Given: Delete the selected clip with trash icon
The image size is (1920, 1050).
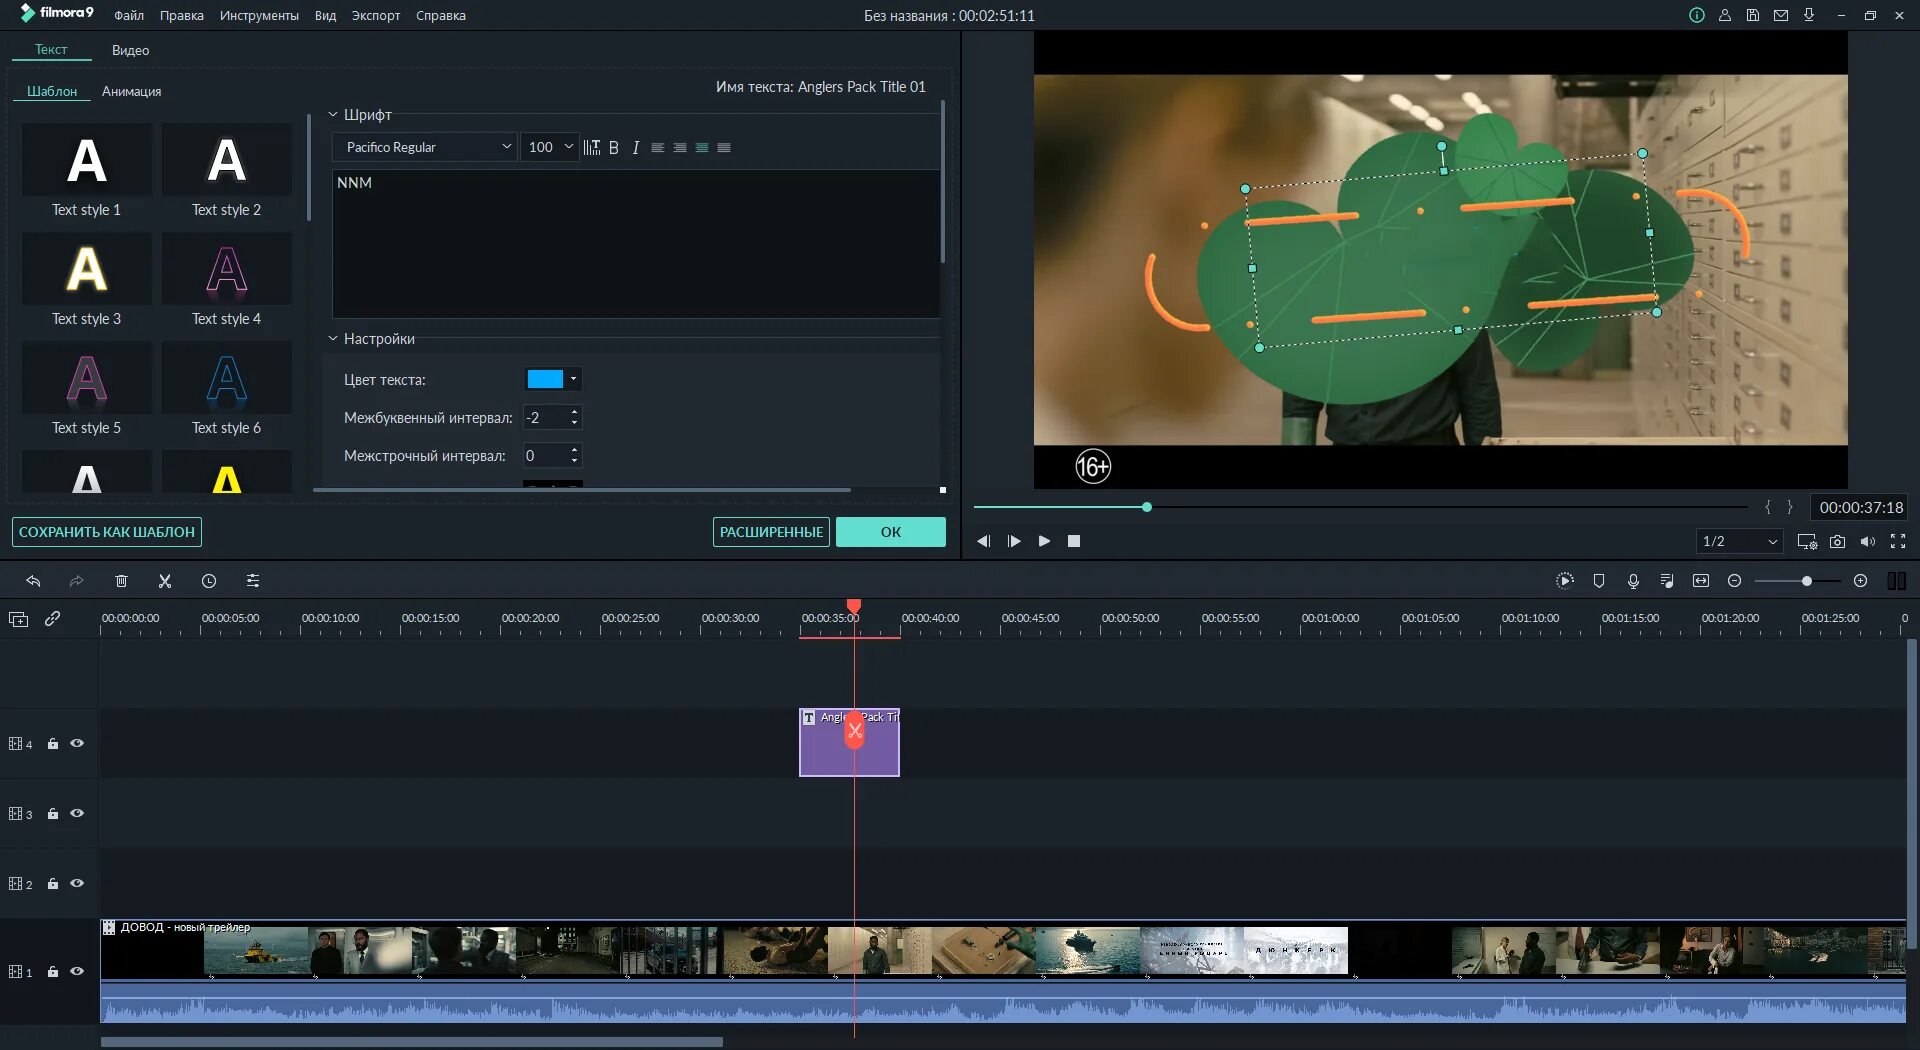Looking at the screenshot, I should (x=121, y=581).
